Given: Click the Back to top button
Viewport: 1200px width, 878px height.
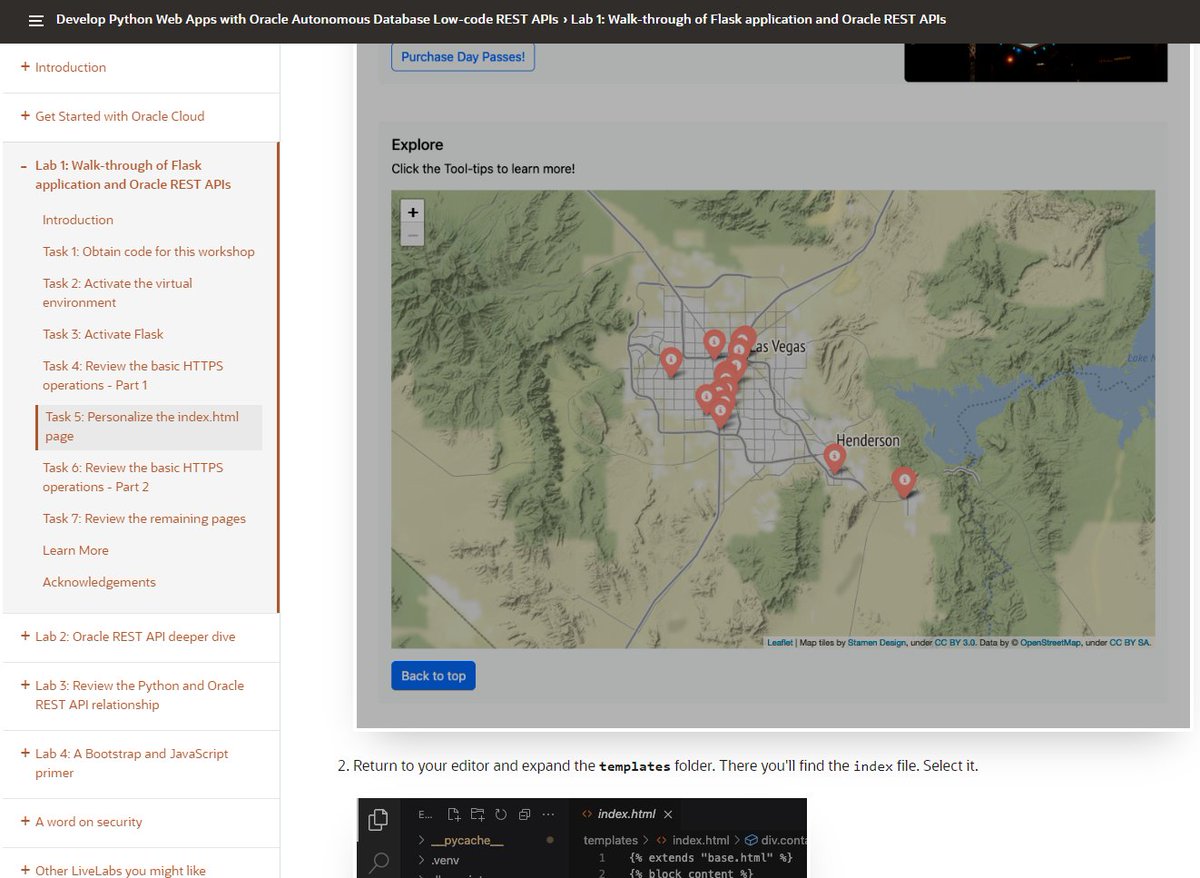Looking at the screenshot, I should click(x=432, y=675).
